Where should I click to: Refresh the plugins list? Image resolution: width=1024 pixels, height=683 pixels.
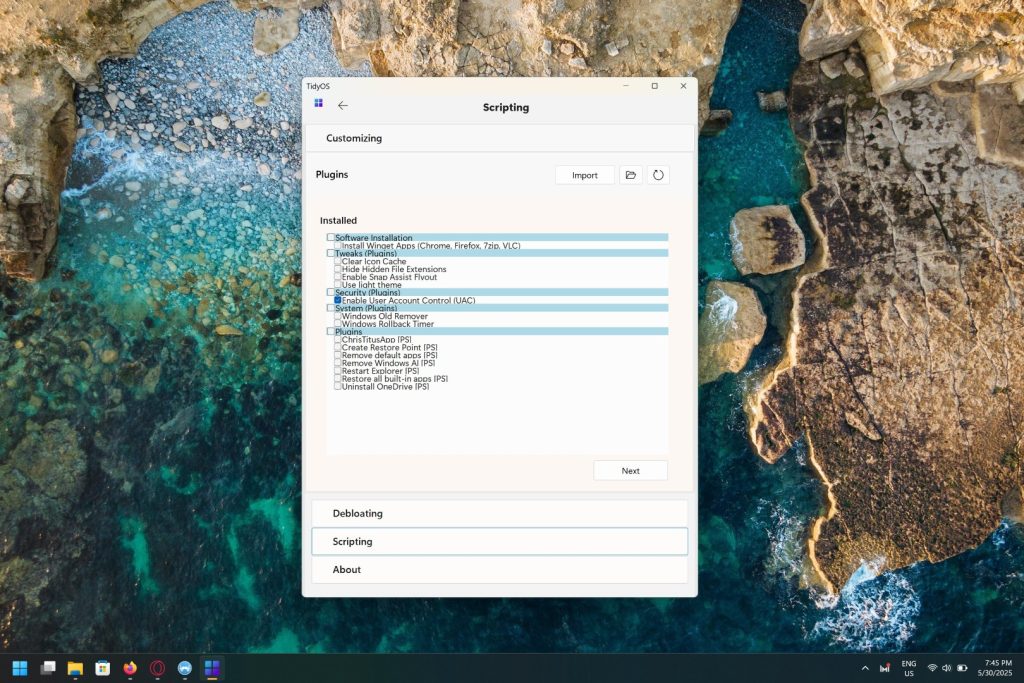pyautogui.click(x=658, y=175)
